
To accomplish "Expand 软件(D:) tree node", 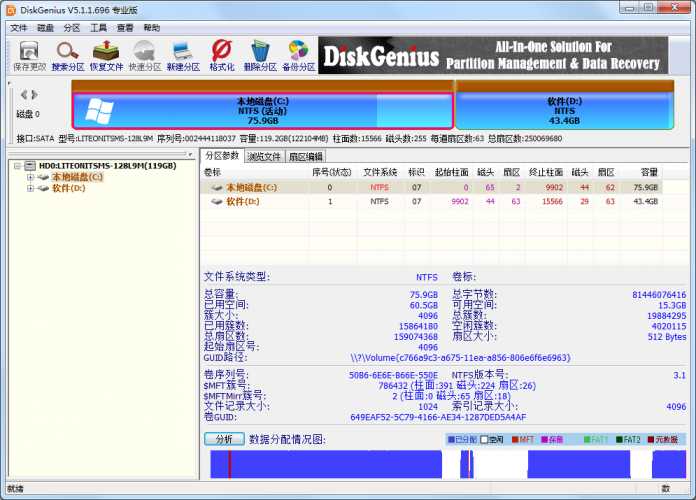I will click(30, 188).
